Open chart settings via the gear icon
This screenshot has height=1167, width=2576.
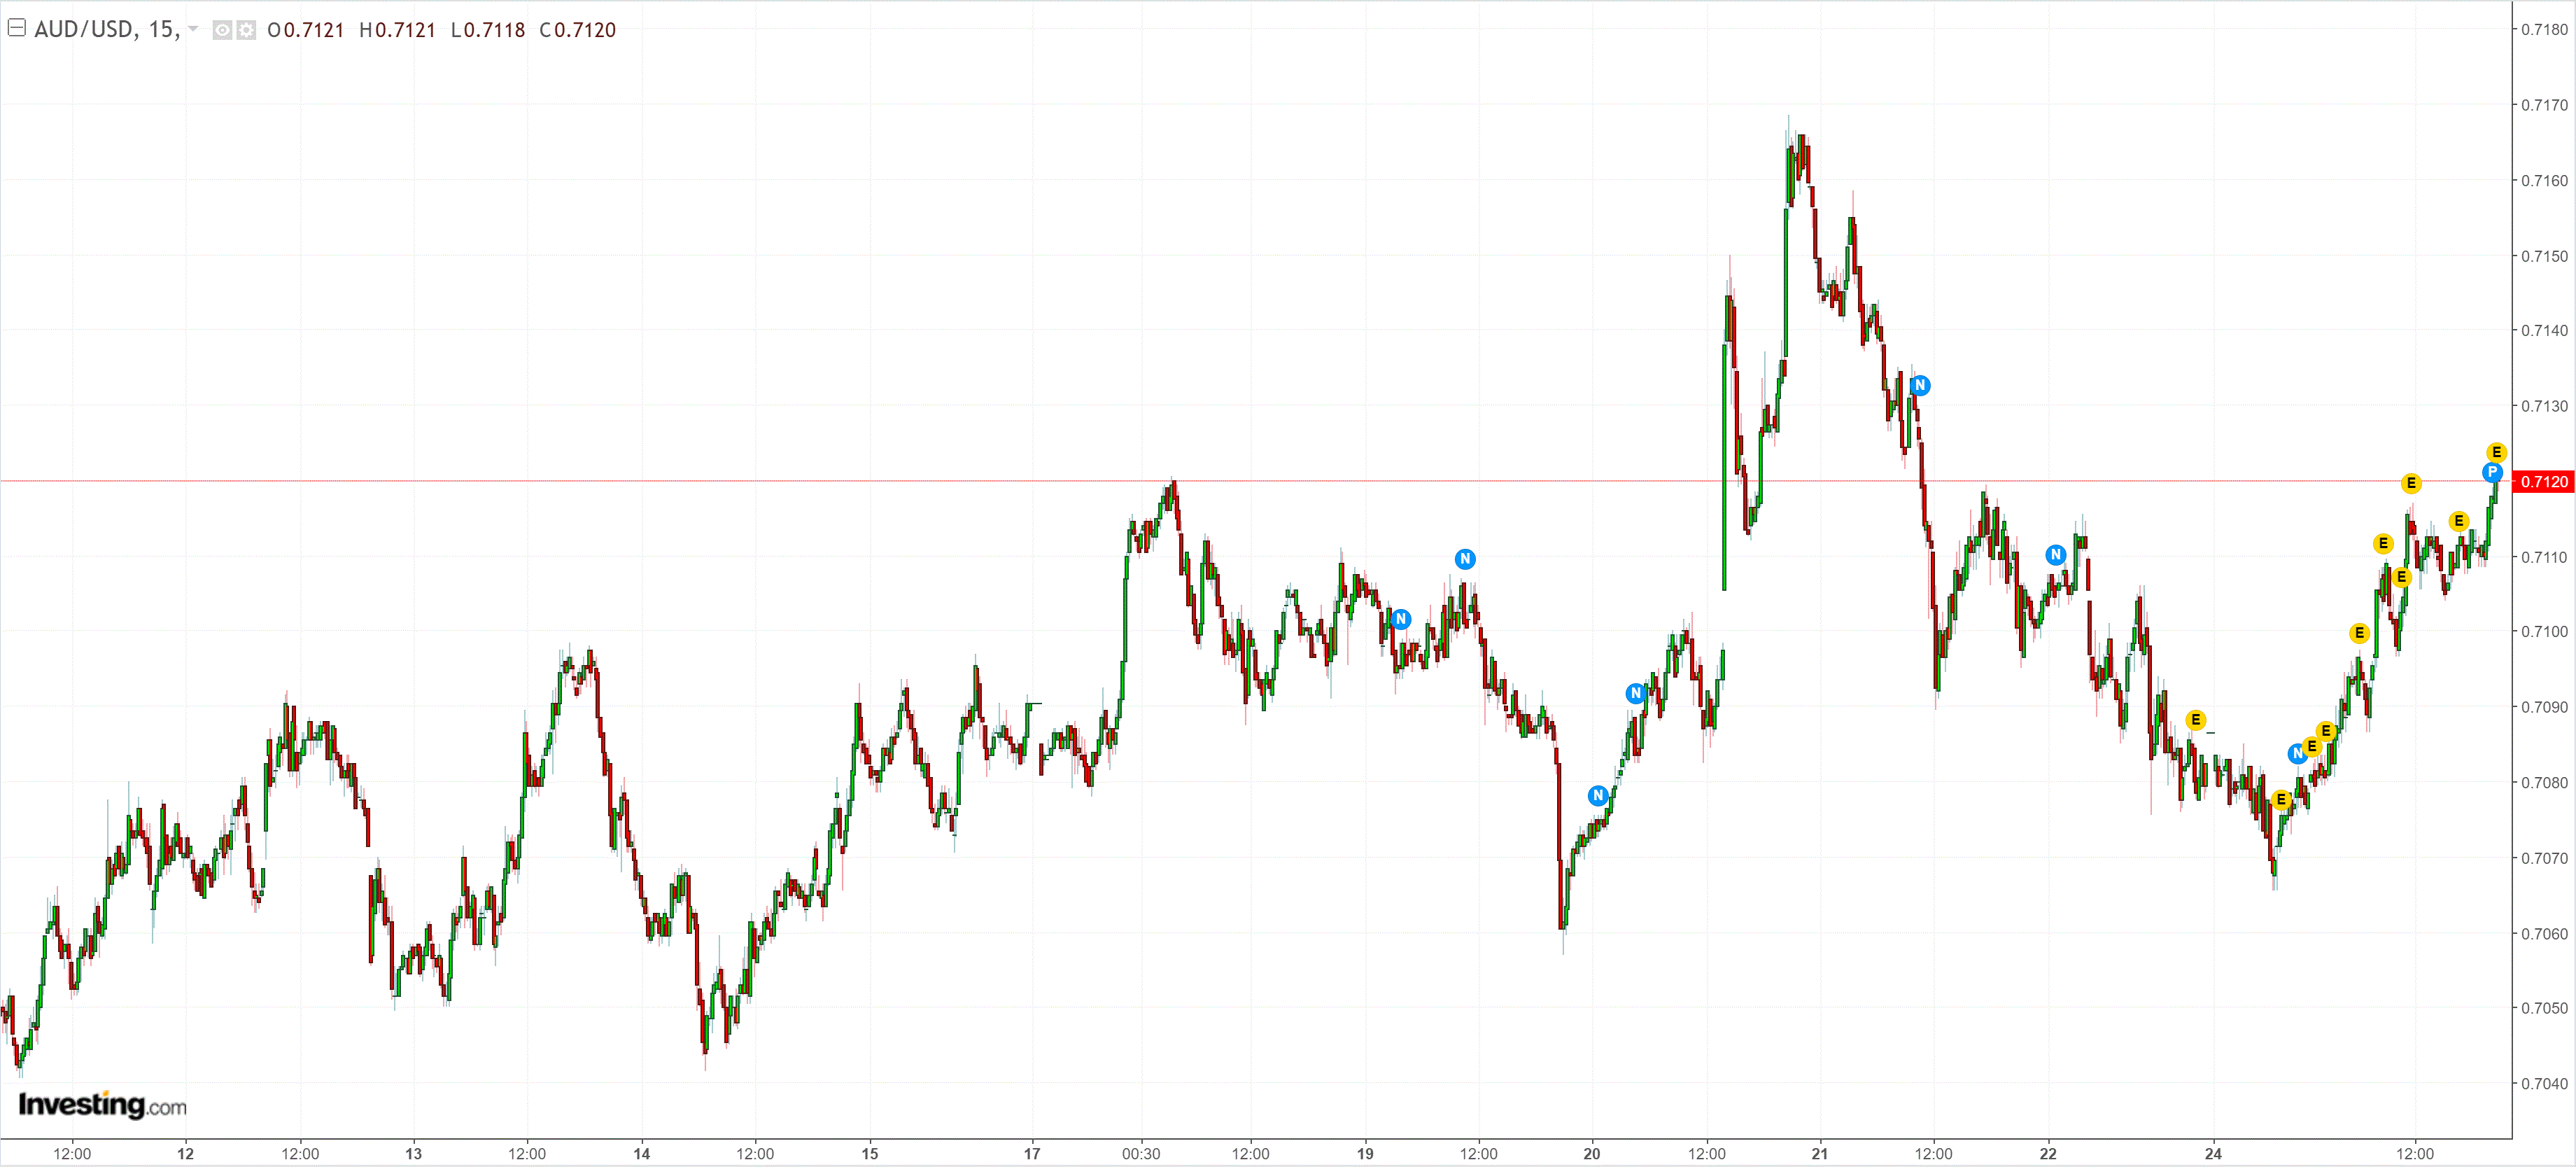coord(245,30)
